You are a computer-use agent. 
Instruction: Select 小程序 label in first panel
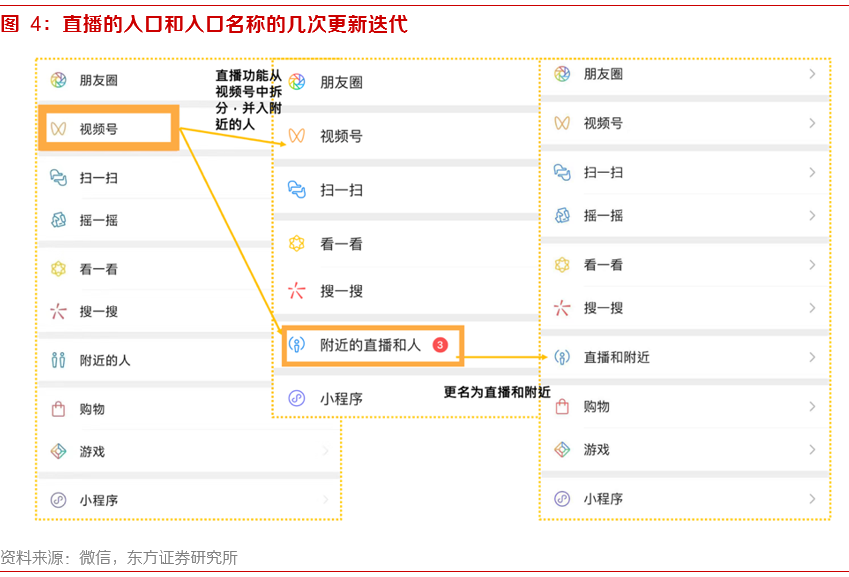[x=99, y=500]
